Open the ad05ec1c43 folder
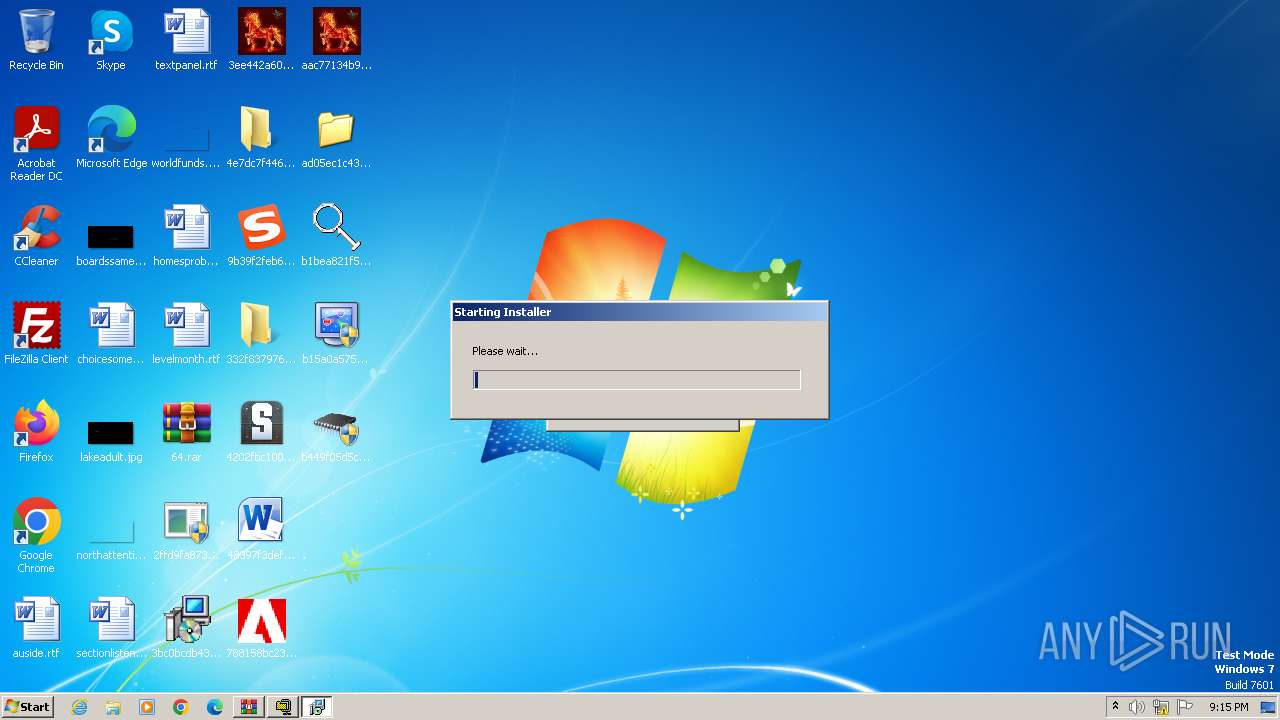 point(336,138)
